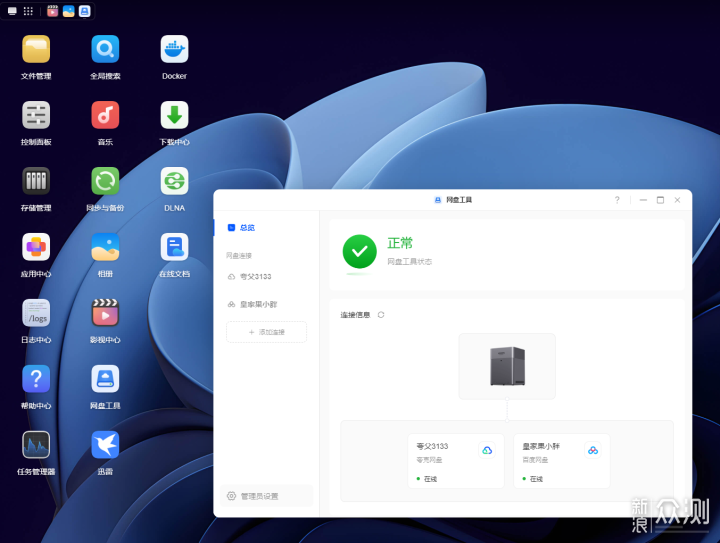Click the 网盘工具 window title text

tap(459, 200)
